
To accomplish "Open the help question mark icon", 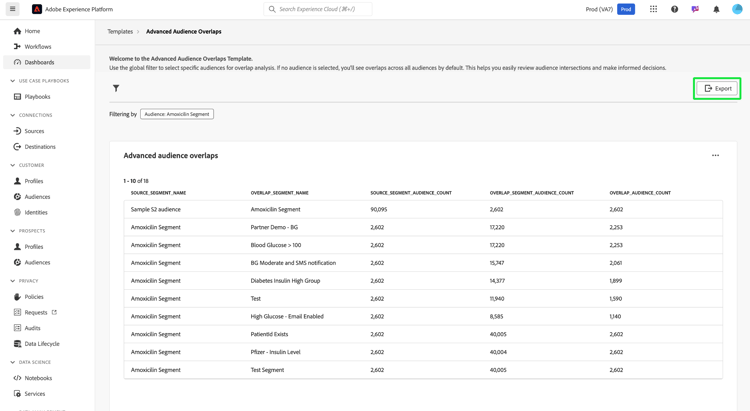I will tap(674, 9).
